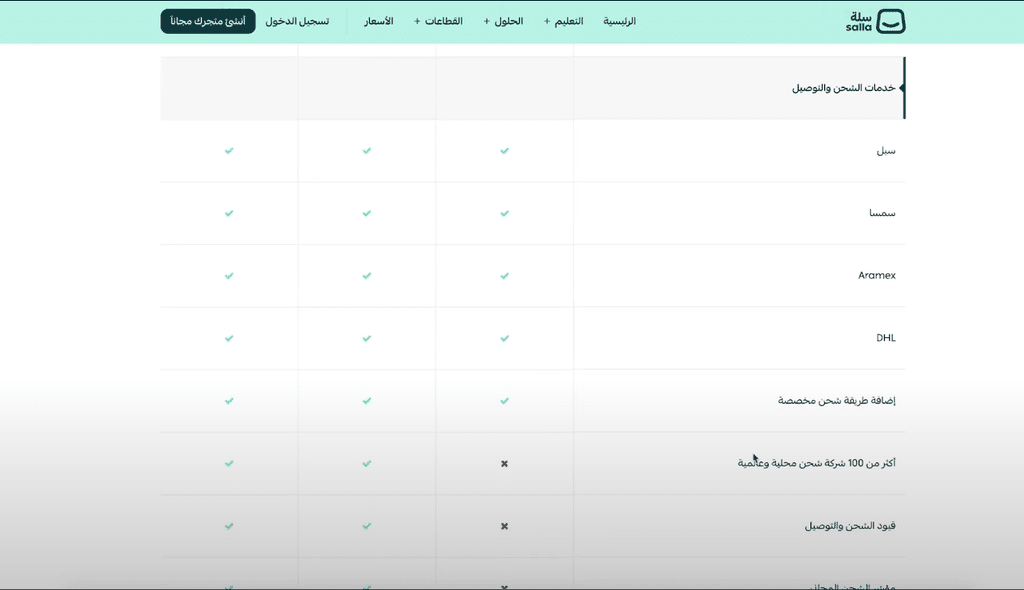This screenshot has height=590, width=1024.
Task: Click the تسجيل الدخول login link
Action: 297,22
